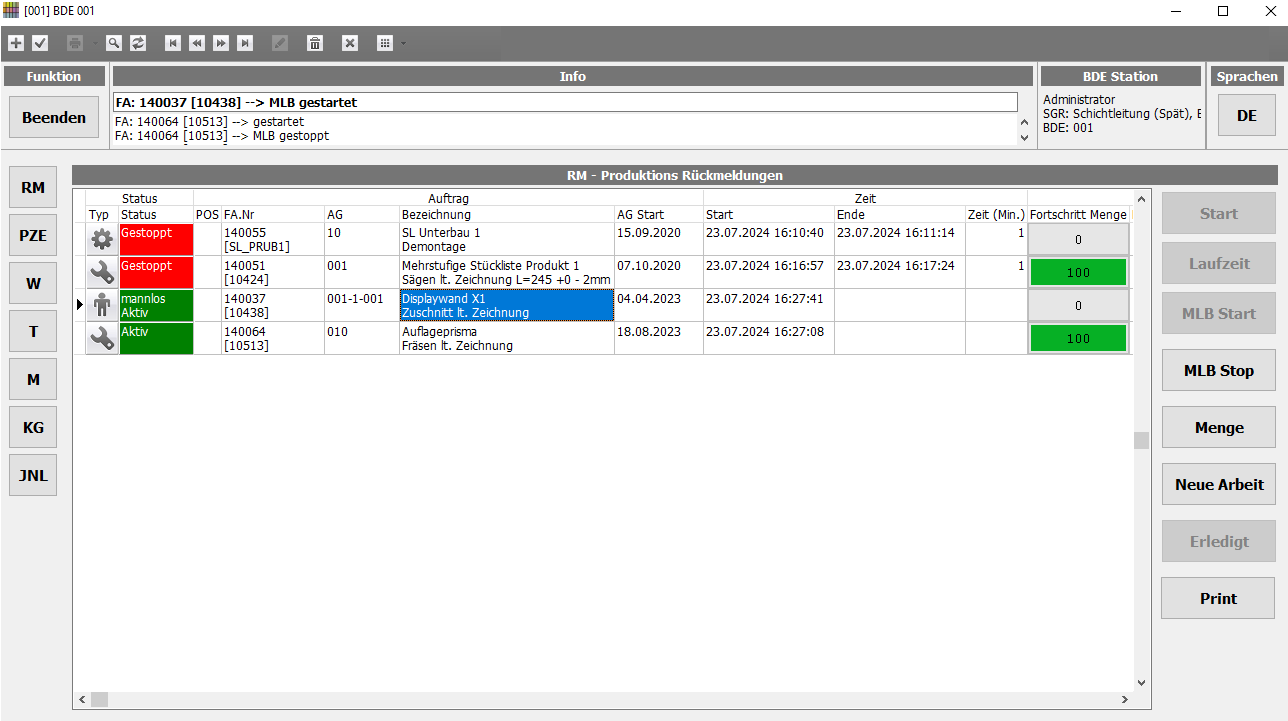Click the MLB Start button
This screenshot has height=721, width=1288.
[1218, 313]
